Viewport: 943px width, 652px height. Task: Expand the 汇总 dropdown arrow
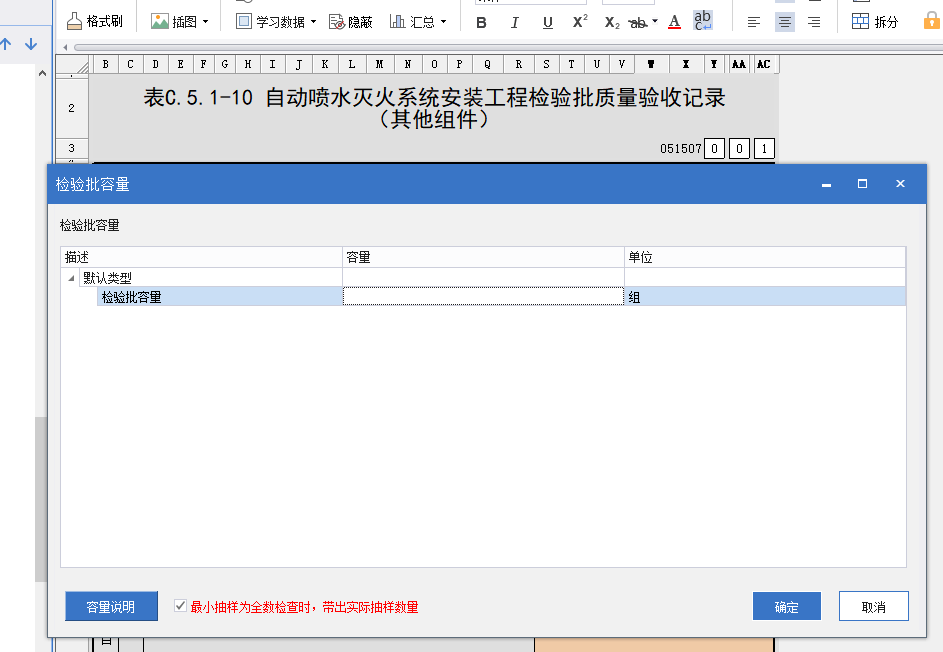444,22
